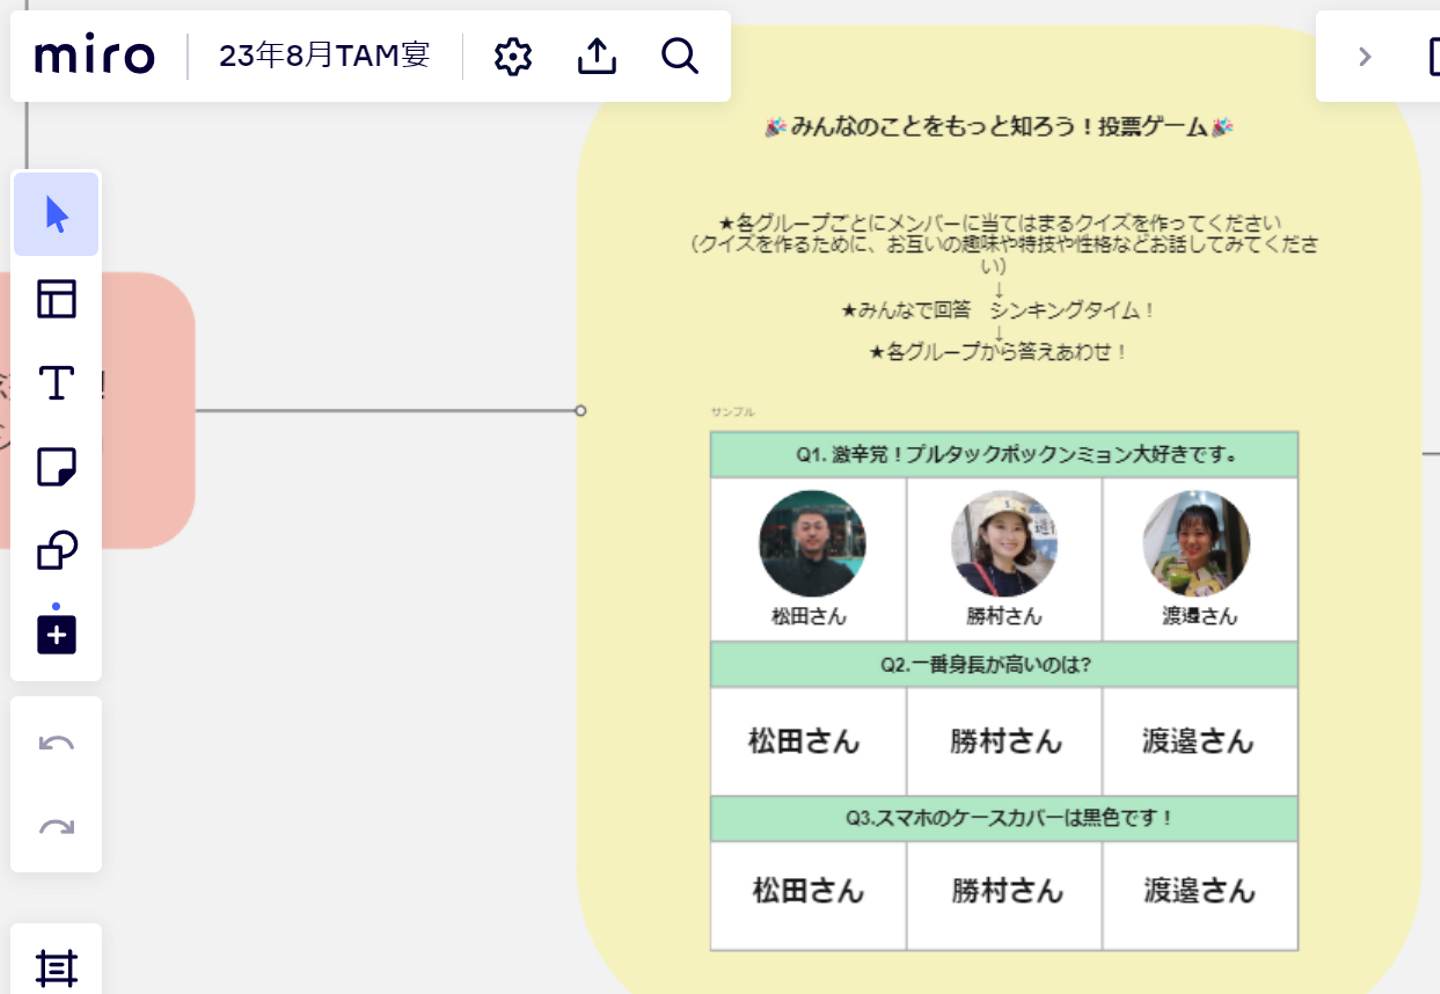Viewport: 1440px width, 994px height.
Task: Click 渡邉さん cell under Q2
Action: click(1199, 741)
